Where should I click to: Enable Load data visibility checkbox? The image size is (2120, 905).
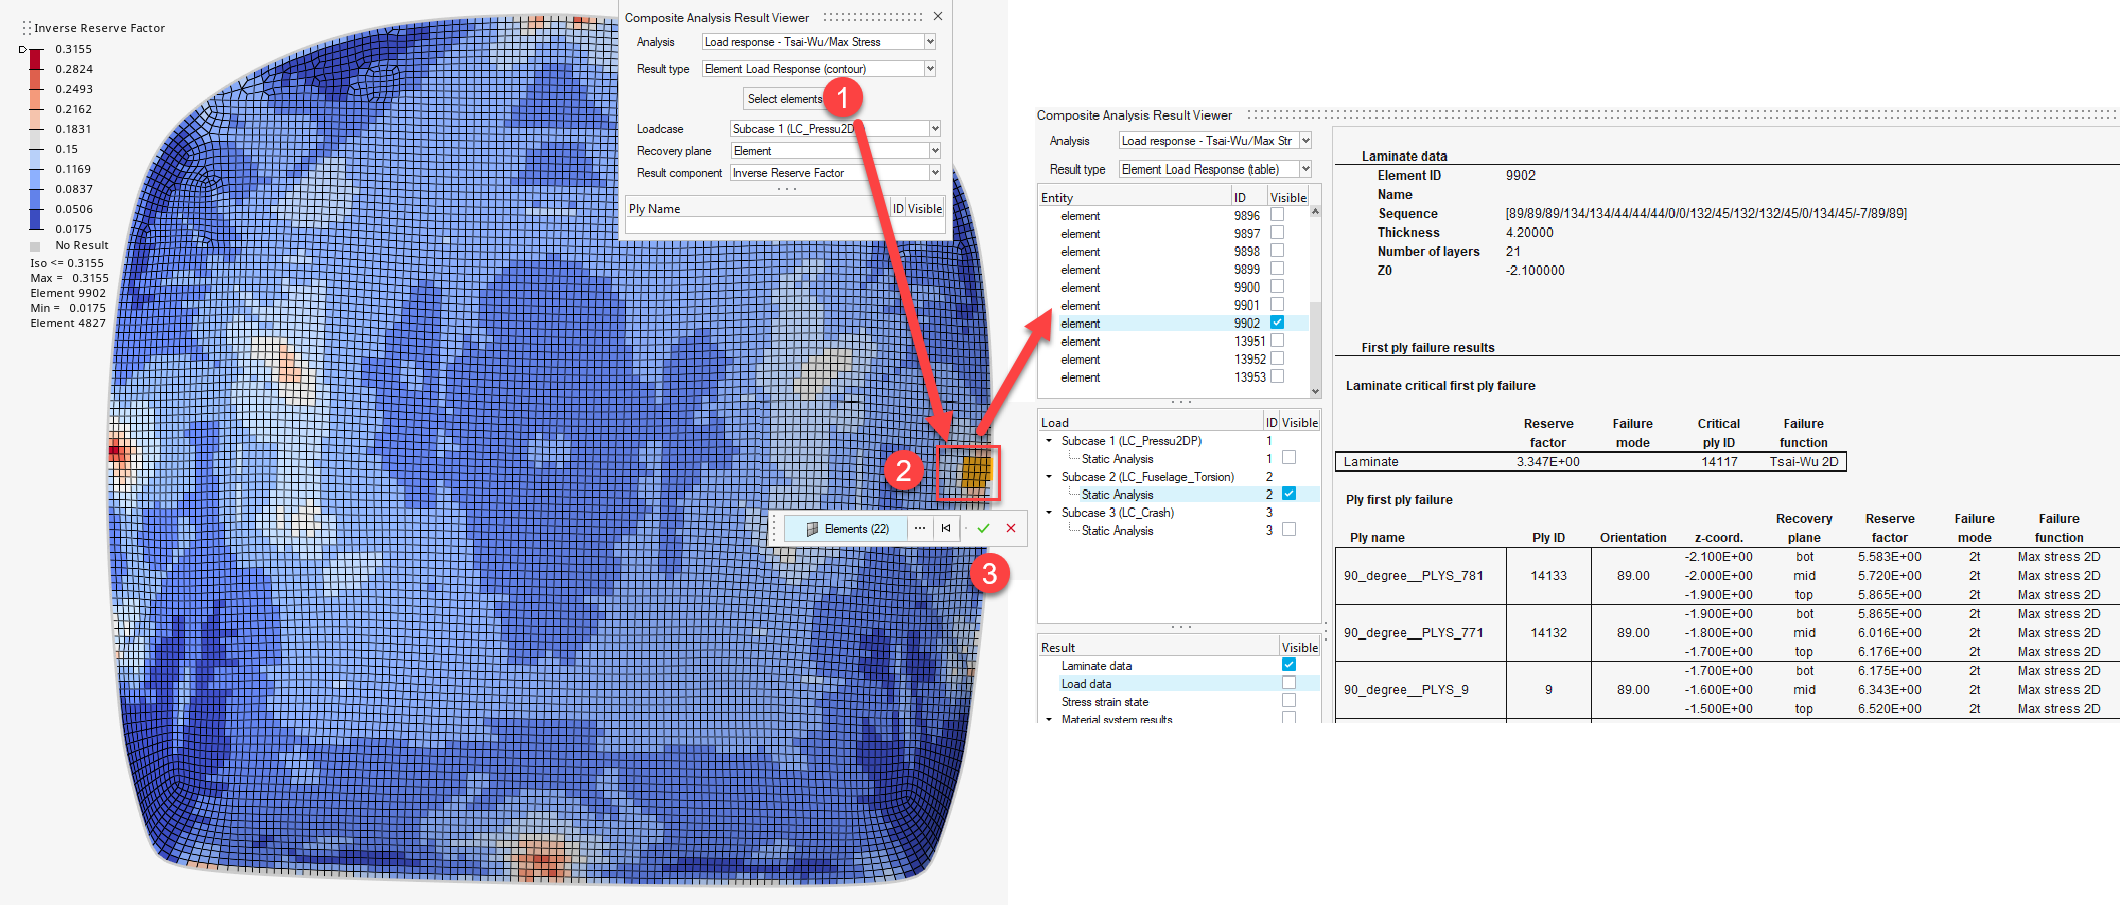click(1289, 683)
